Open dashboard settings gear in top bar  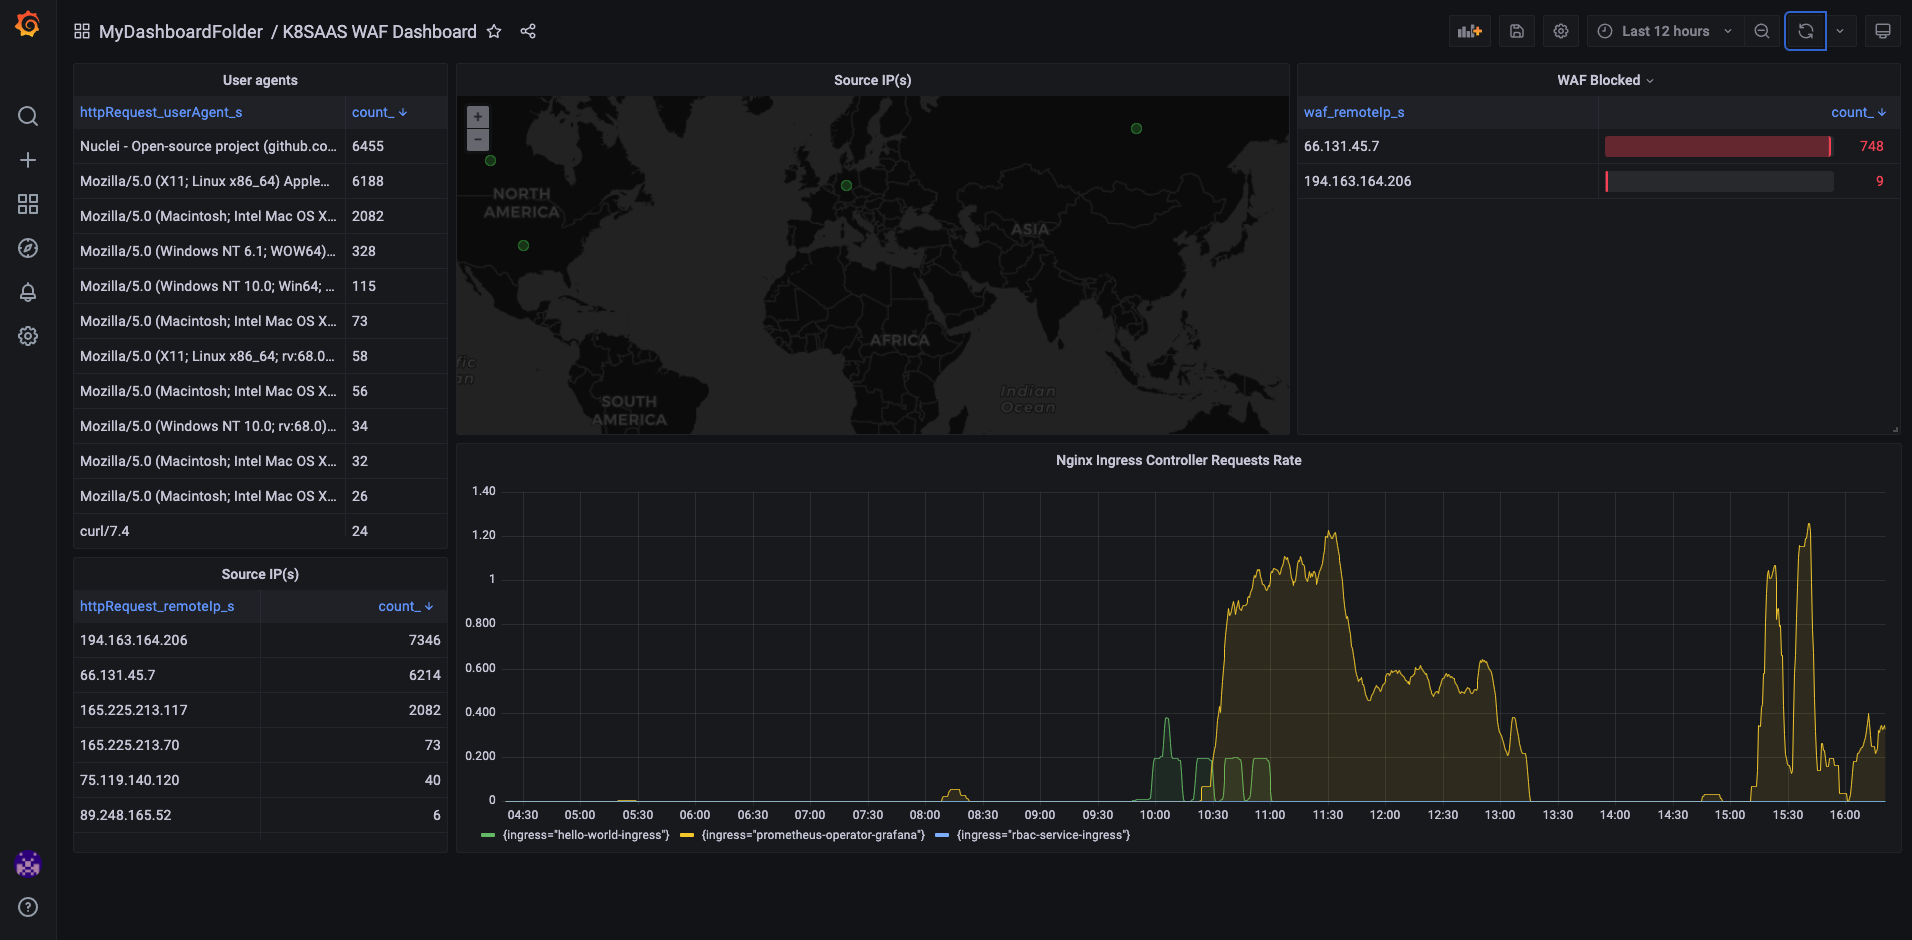pyautogui.click(x=1561, y=31)
